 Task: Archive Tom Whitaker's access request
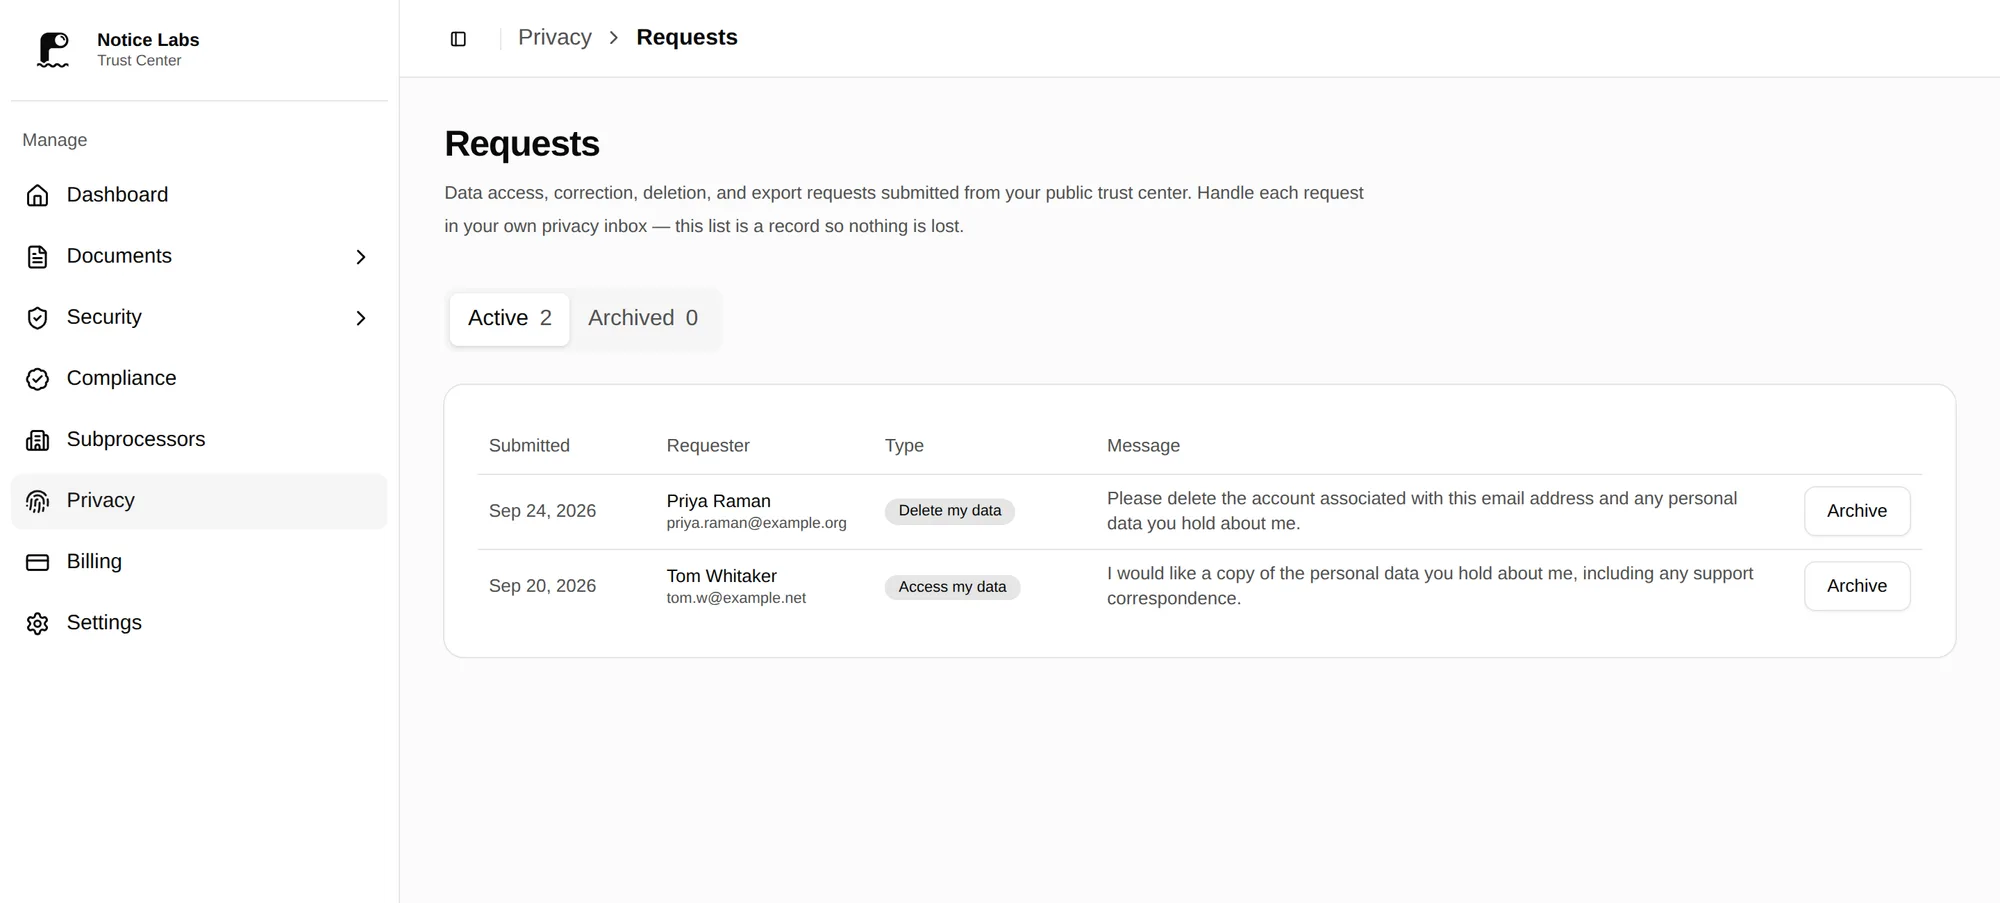(x=1857, y=586)
